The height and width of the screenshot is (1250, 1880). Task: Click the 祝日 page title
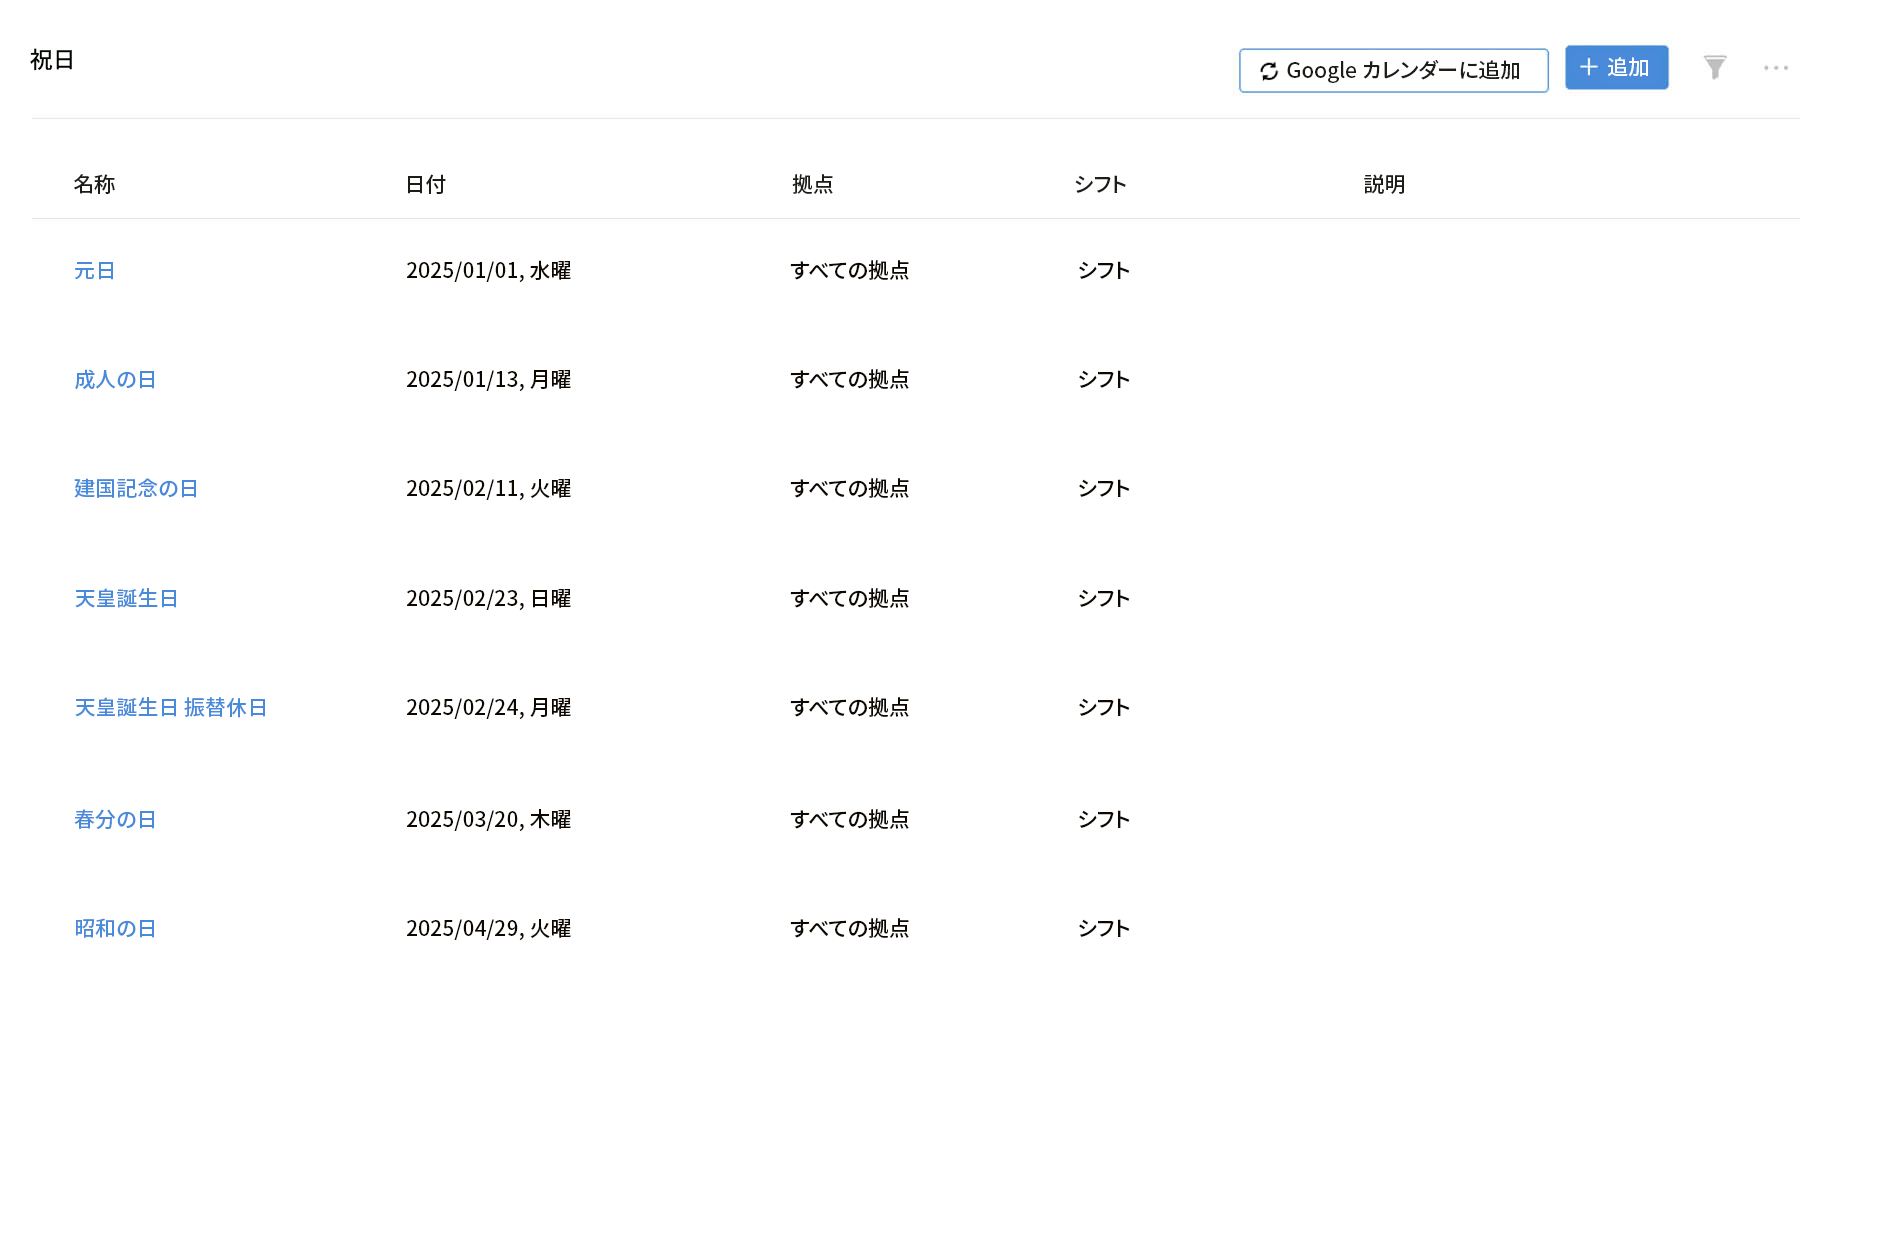[x=51, y=59]
